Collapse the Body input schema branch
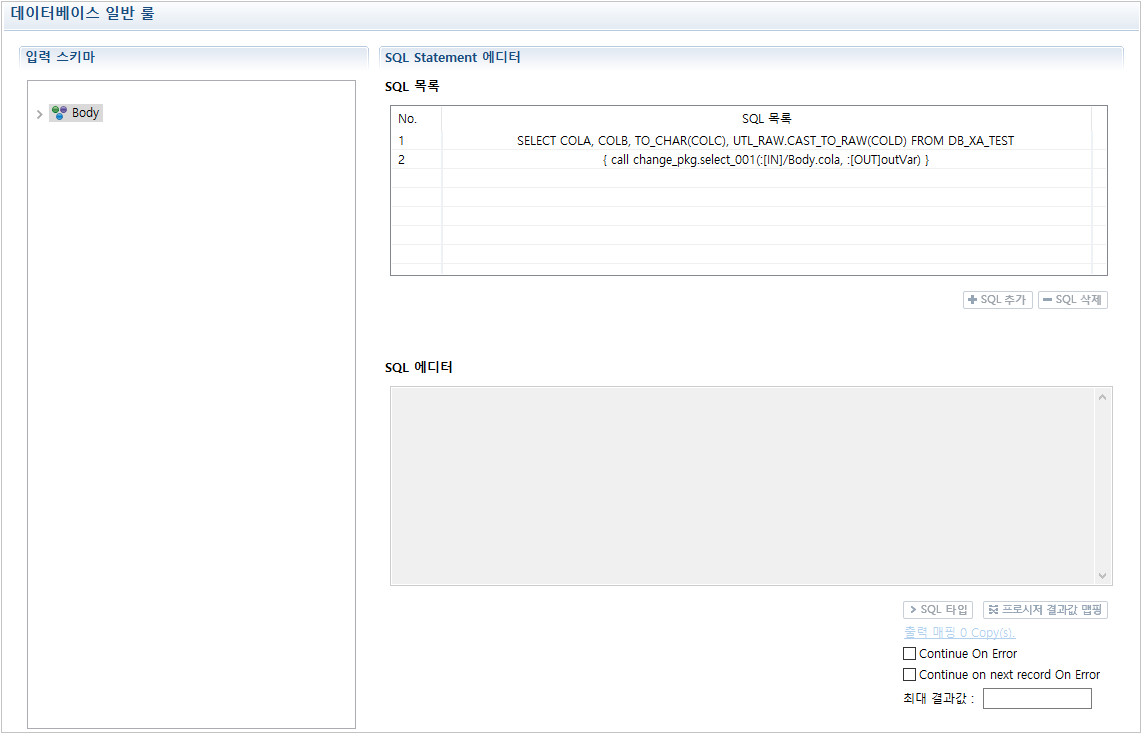The width and height of the screenshot is (1144, 737). tap(39, 113)
